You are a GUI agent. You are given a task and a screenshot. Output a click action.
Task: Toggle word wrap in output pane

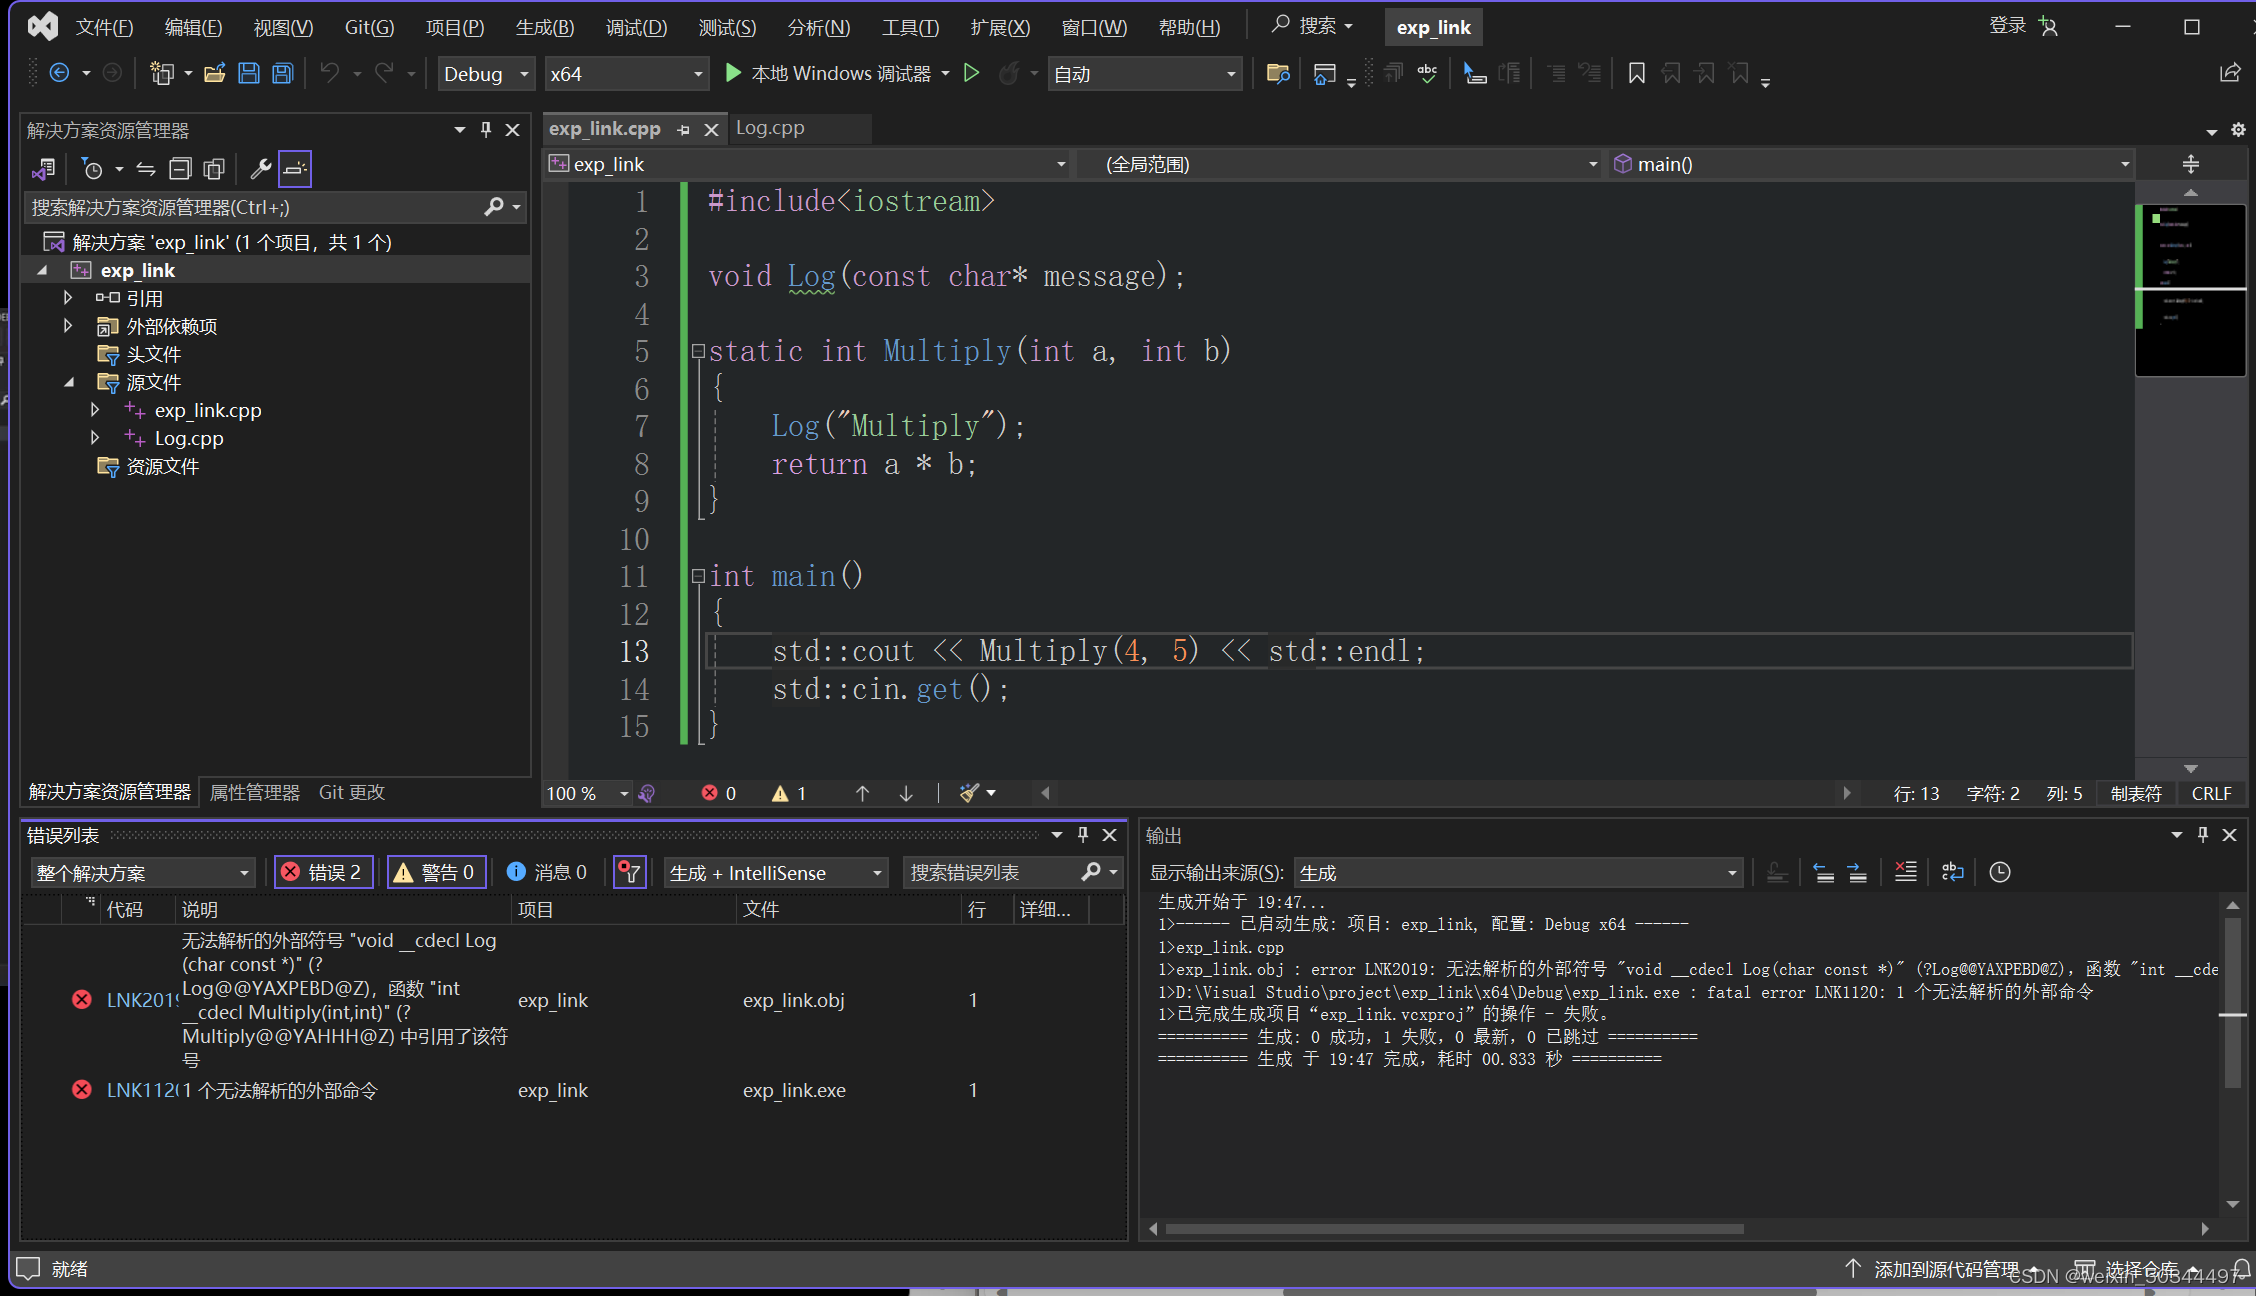[1952, 872]
